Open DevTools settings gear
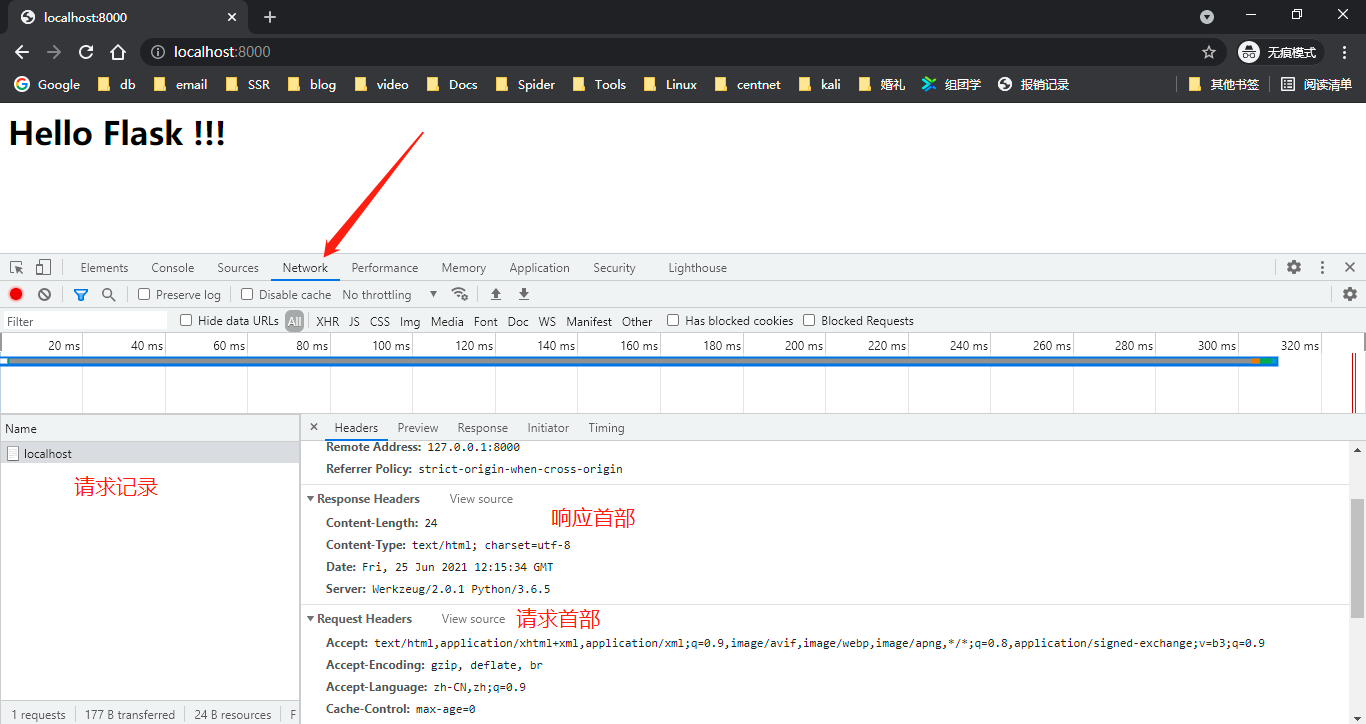 [1294, 267]
